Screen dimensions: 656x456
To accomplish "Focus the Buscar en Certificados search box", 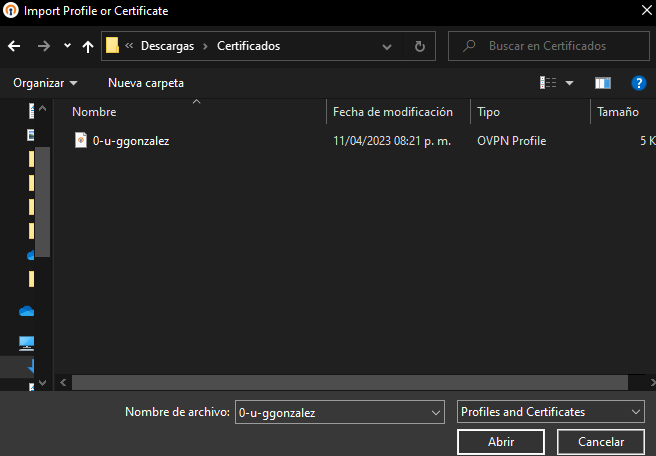I will point(548,46).
